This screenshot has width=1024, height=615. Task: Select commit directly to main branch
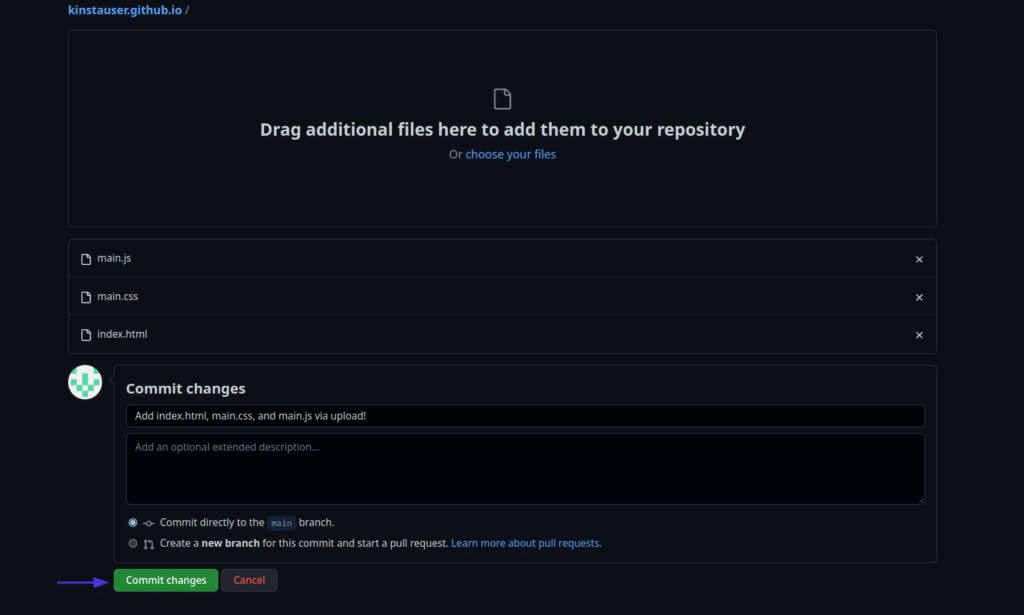click(x=133, y=523)
